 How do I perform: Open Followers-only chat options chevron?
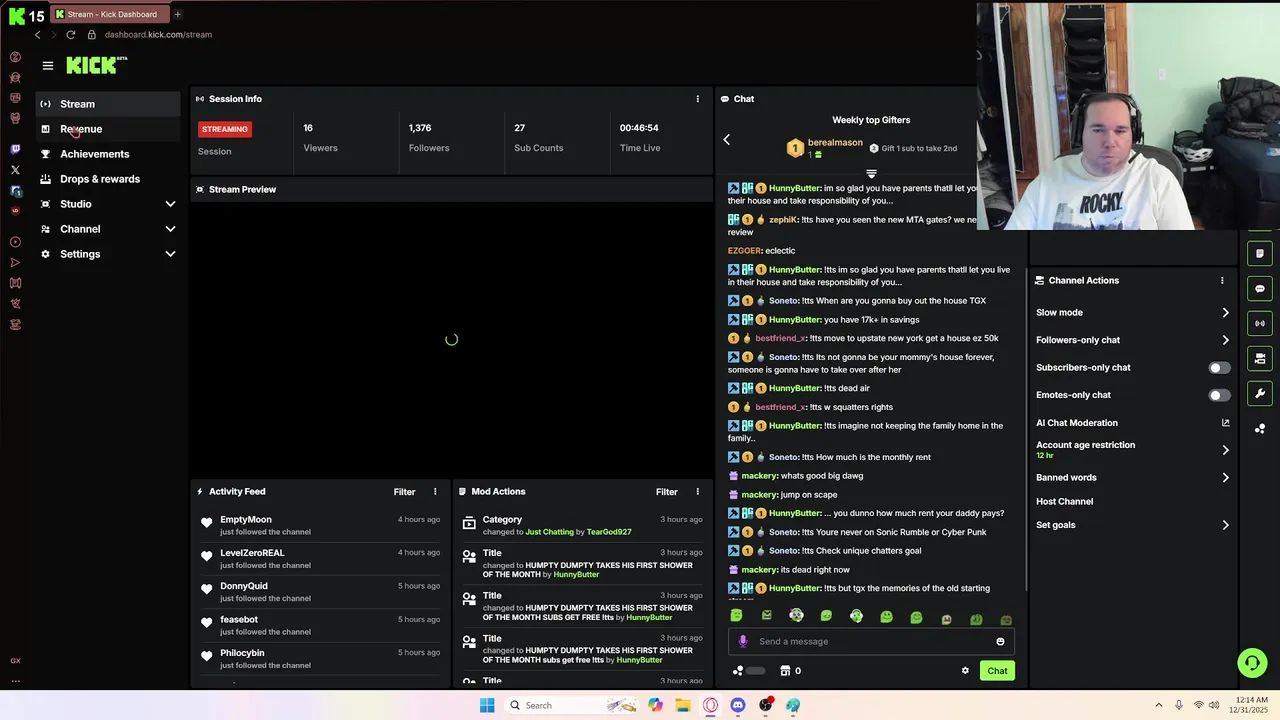pyautogui.click(x=1225, y=340)
